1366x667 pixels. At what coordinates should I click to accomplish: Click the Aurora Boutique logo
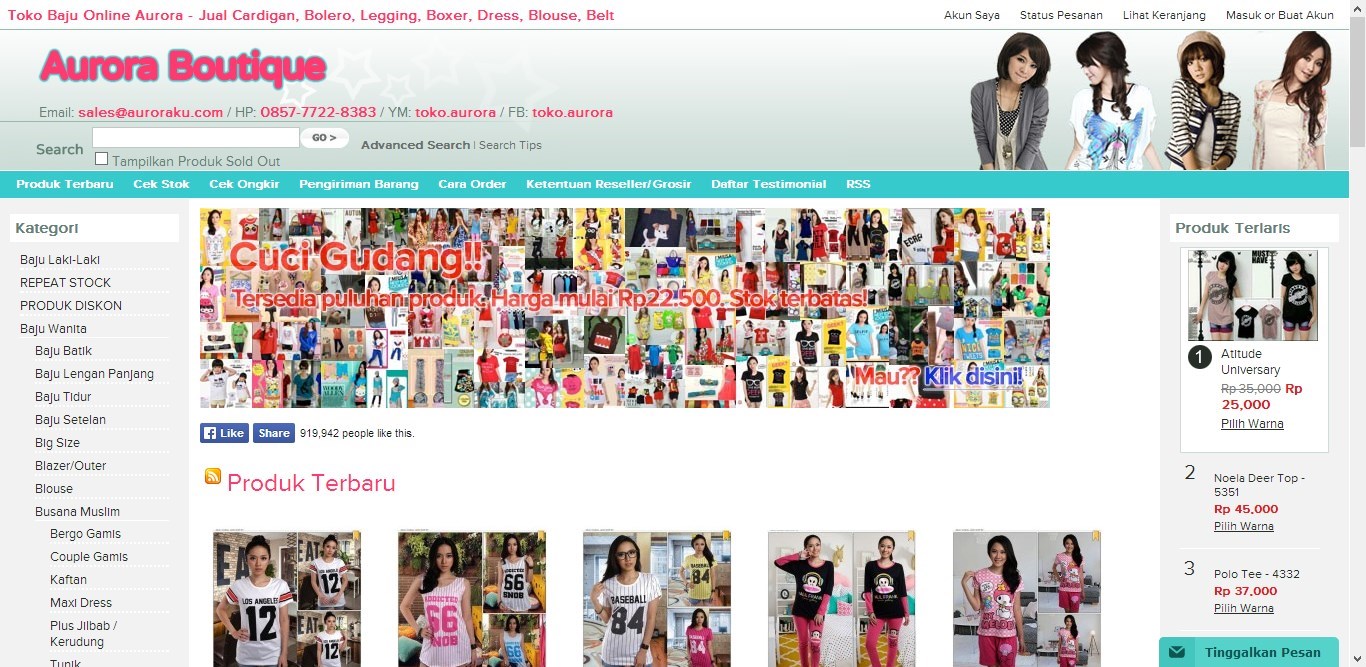click(x=183, y=67)
